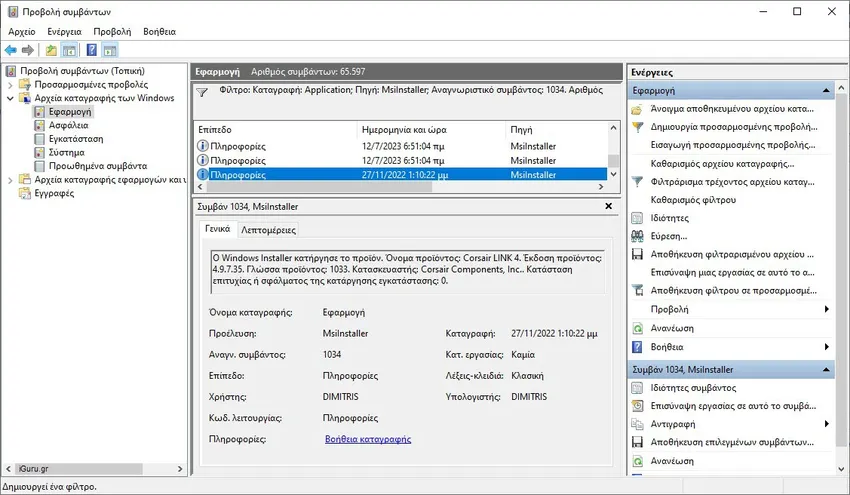Viewport: 850px width, 495px height.
Task: Click Φιλτράρισμα τρέχοντος αρχείου funnel icon
Action: pyautogui.click(x=638, y=182)
